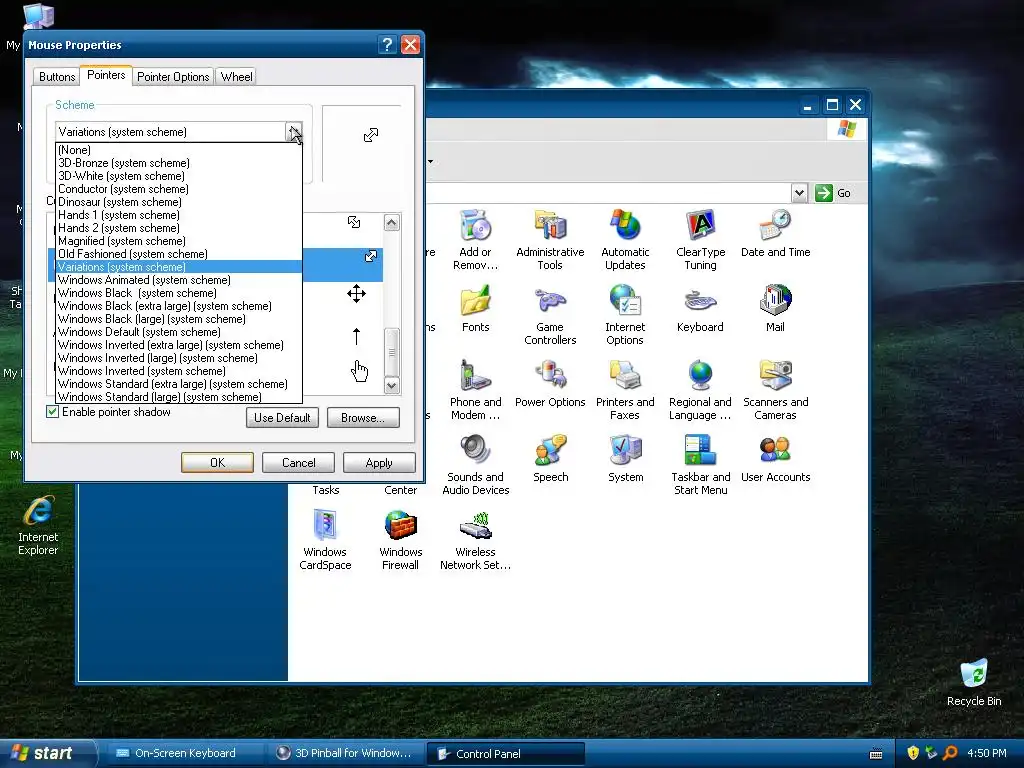Click pointer list scrollbar thumb
This screenshot has width=1024, height=768.
pos(392,353)
